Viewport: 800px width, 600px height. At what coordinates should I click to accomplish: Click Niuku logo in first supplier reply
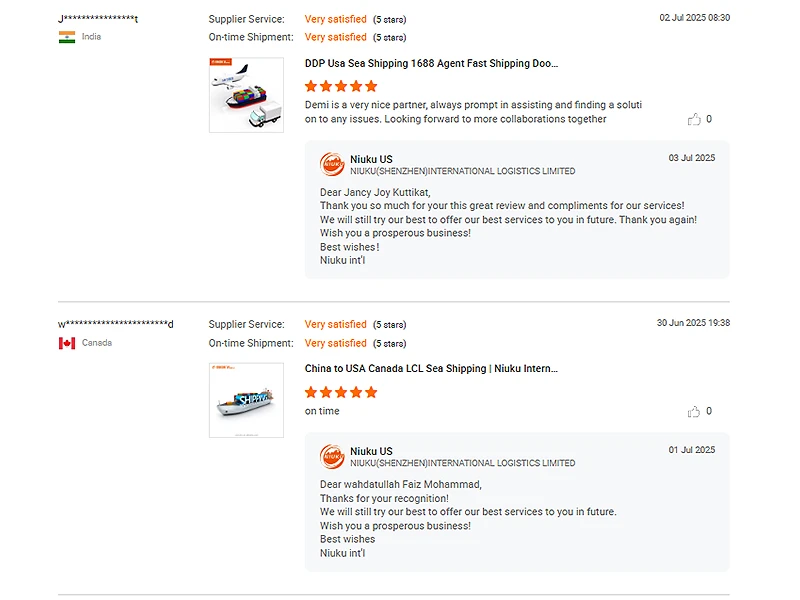pyautogui.click(x=332, y=164)
